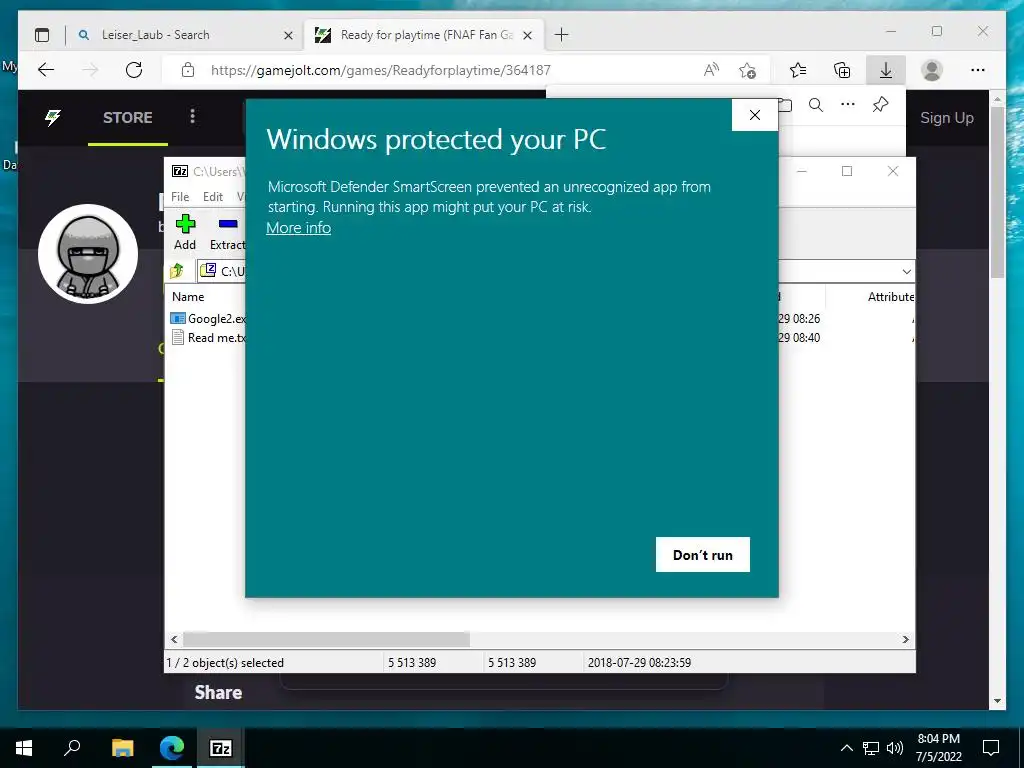The width and height of the screenshot is (1024, 768).
Task: Open the More info link
Action: (x=298, y=228)
